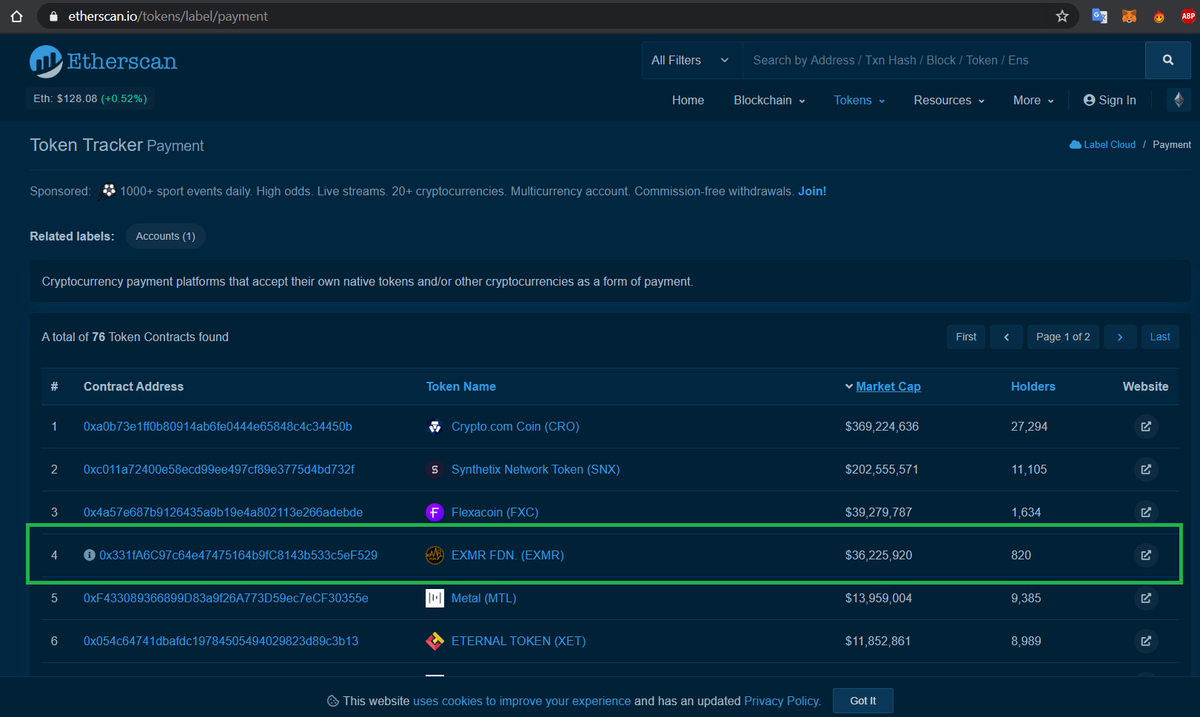Open the Google Translate extension icon
Image resolution: width=1200 pixels, height=717 pixels.
coord(1099,16)
